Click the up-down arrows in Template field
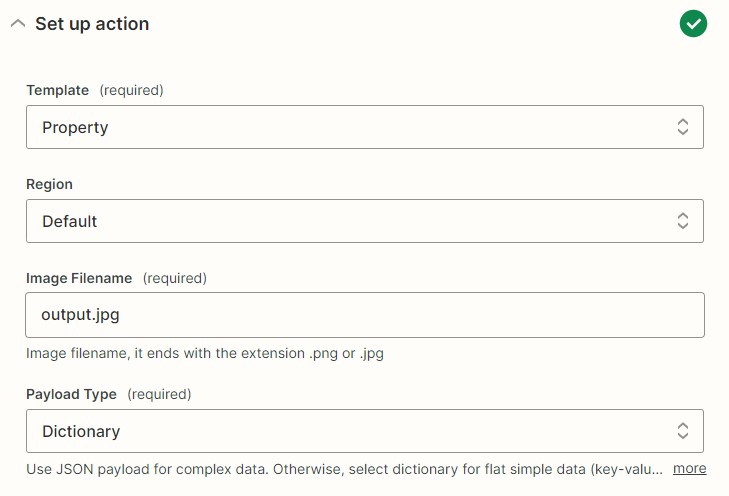729x496 pixels. click(683, 127)
